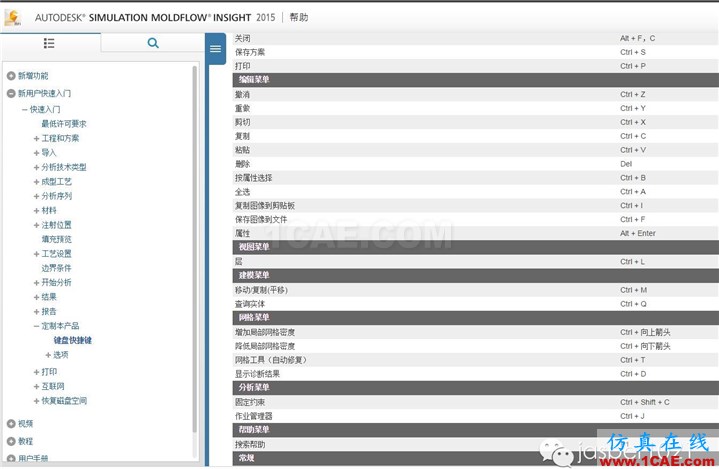Click the 建模菜单 section header
Viewport: 719px width, 469px height.
[x=476, y=276]
